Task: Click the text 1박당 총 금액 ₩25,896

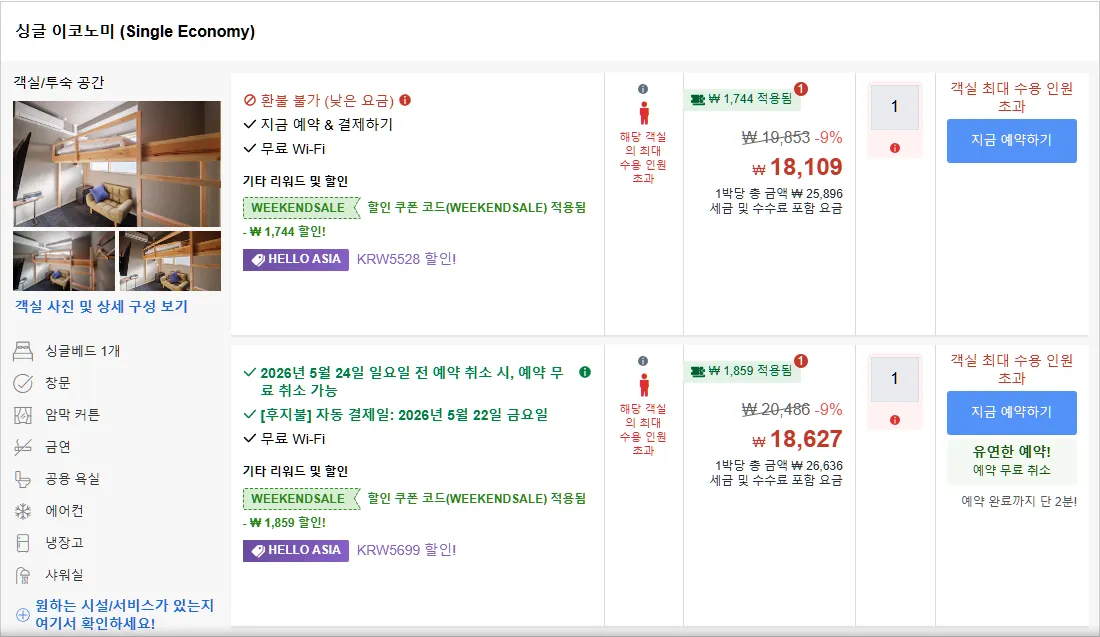Action: click(779, 194)
